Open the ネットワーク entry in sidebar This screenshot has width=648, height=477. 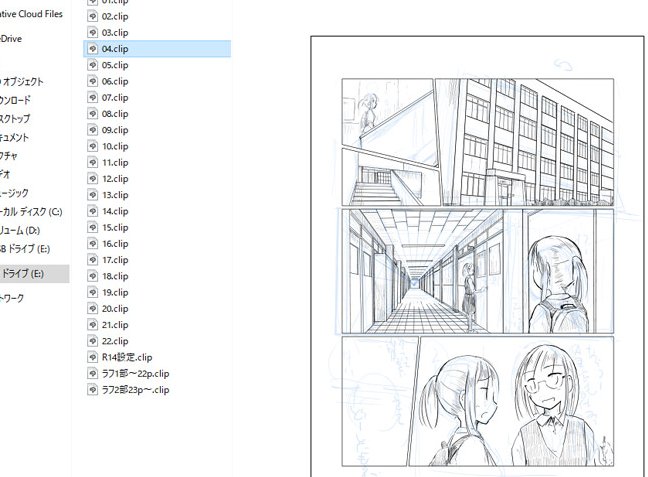12,298
